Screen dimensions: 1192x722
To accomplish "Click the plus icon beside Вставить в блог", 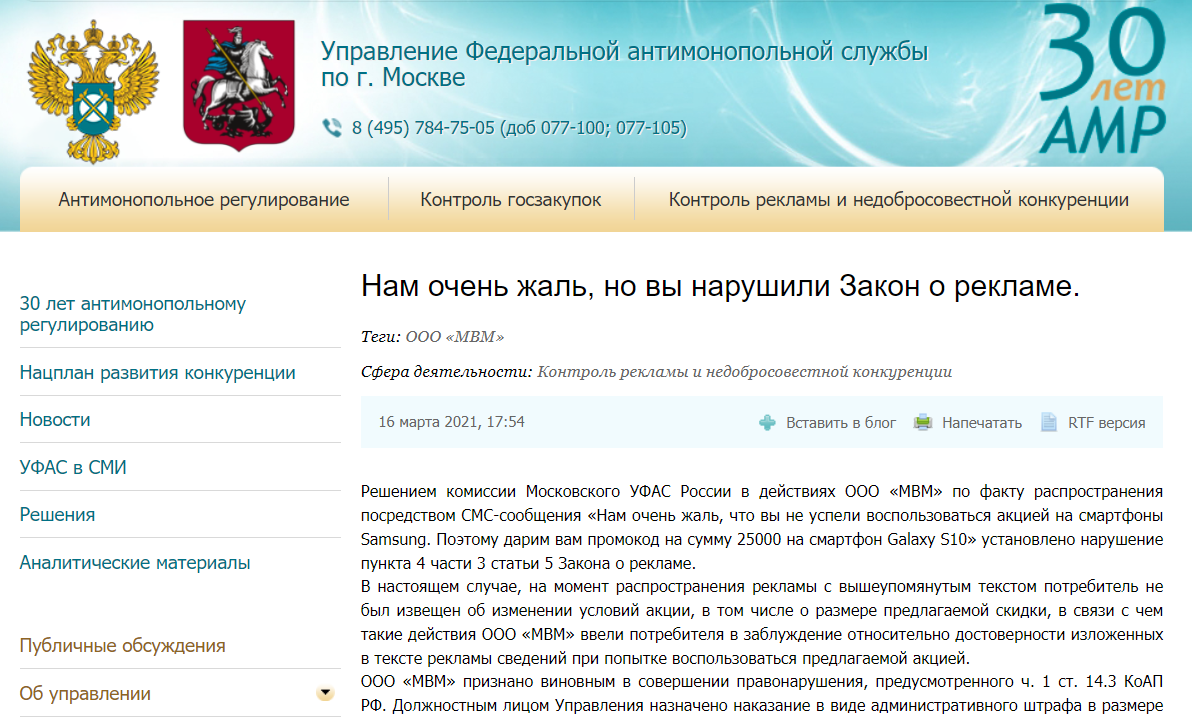I will 767,423.
